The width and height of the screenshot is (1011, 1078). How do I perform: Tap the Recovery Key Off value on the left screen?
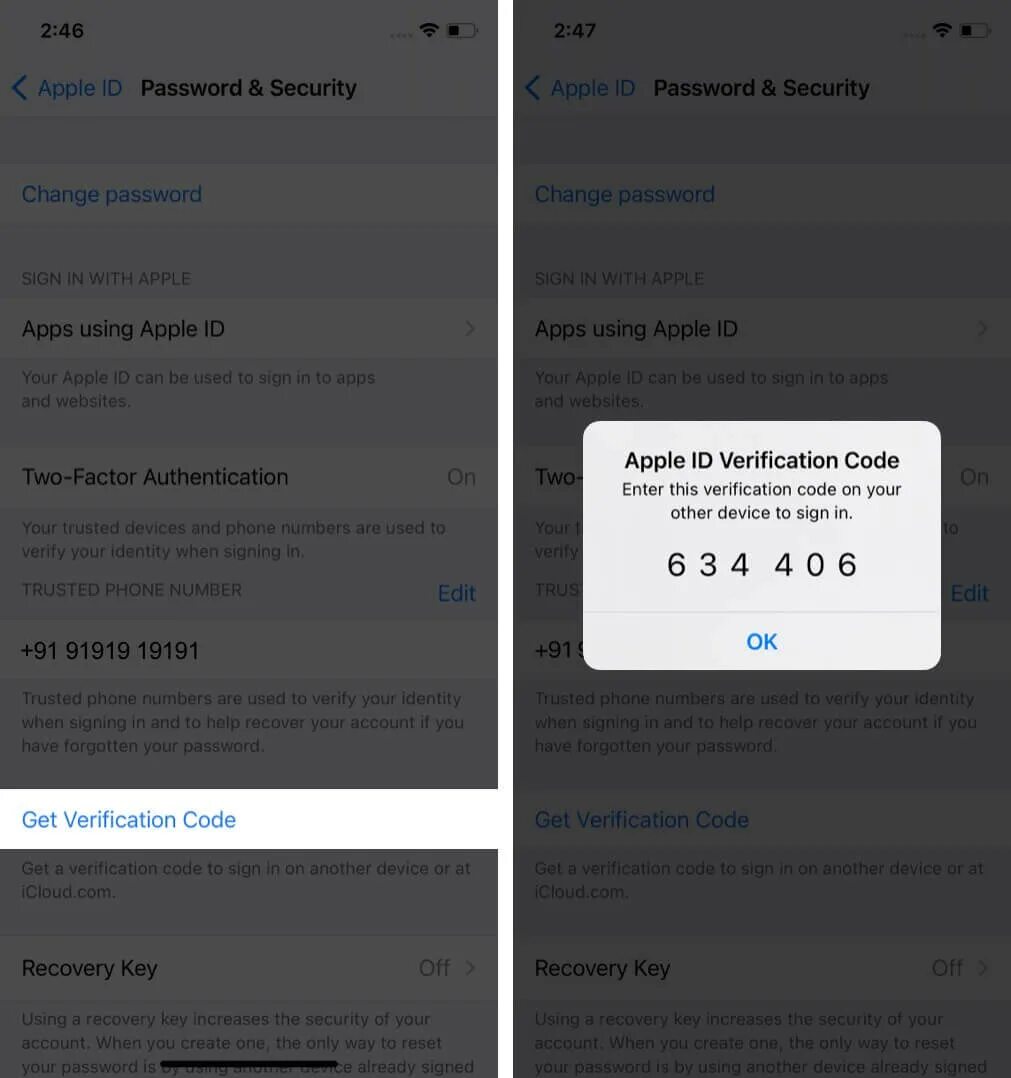pyautogui.click(x=434, y=968)
